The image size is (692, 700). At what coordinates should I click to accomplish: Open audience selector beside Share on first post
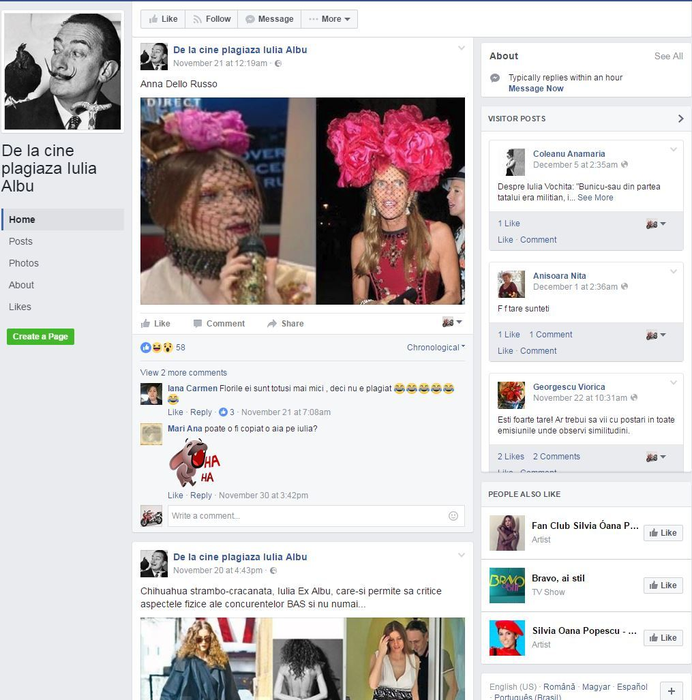click(x=452, y=322)
